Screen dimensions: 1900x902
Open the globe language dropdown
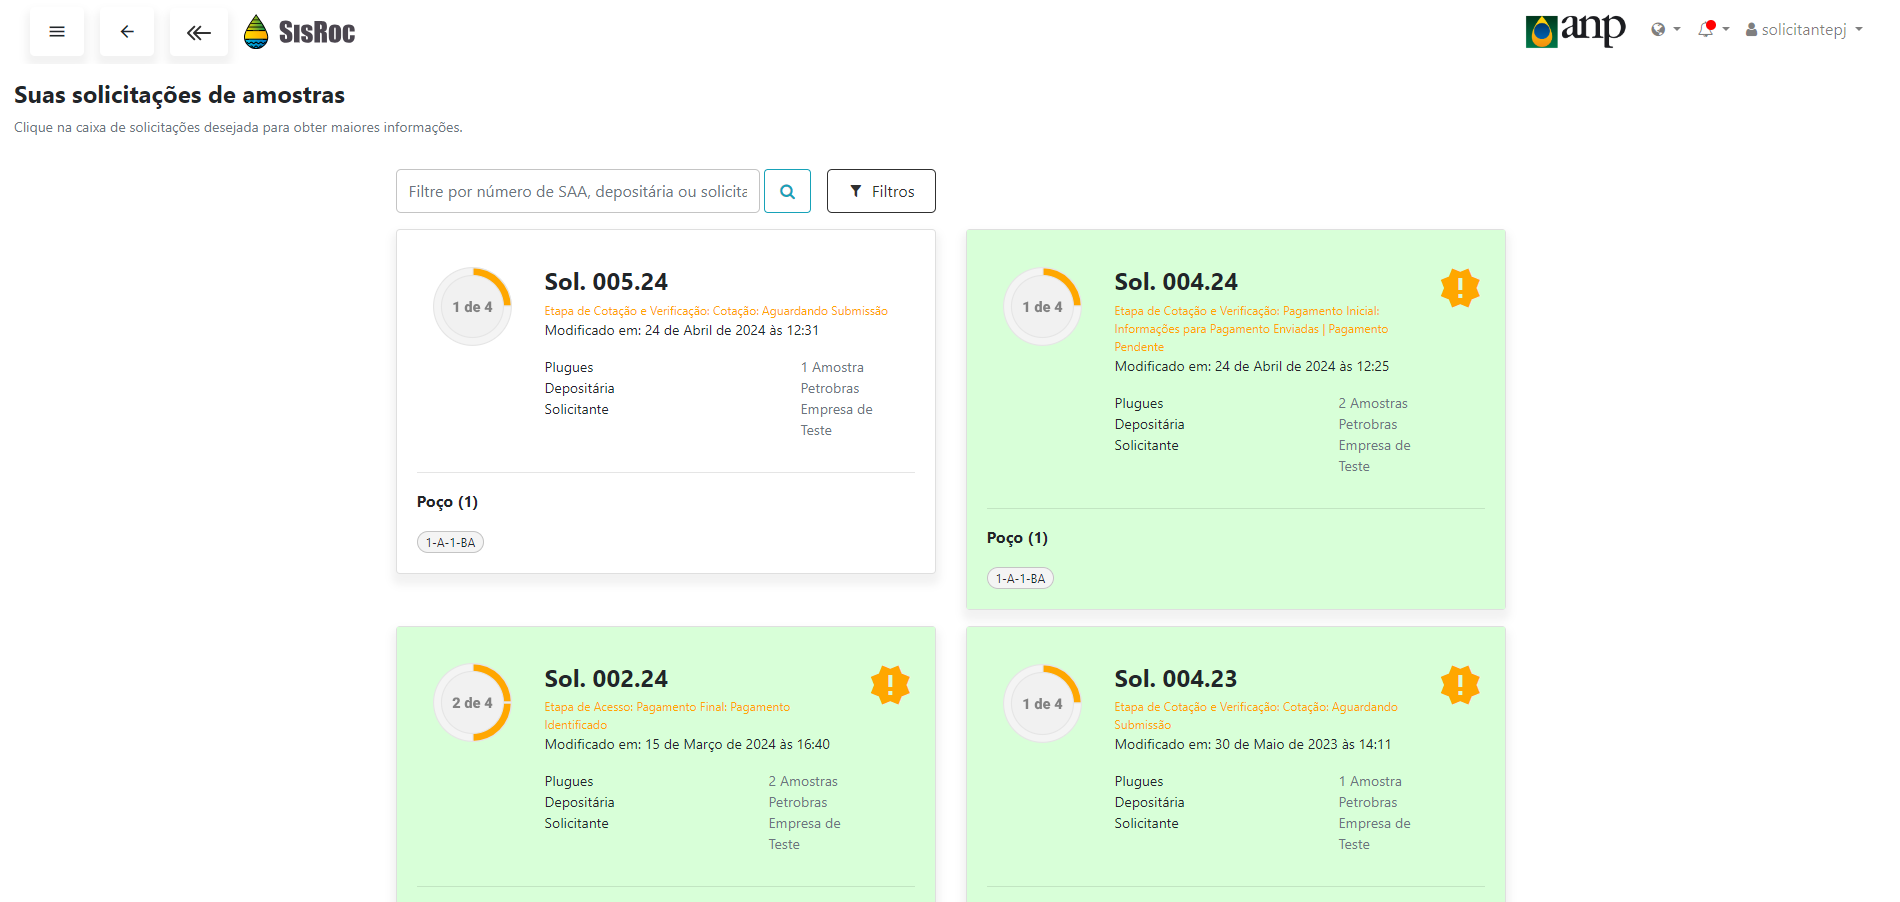[x=1665, y=30]
